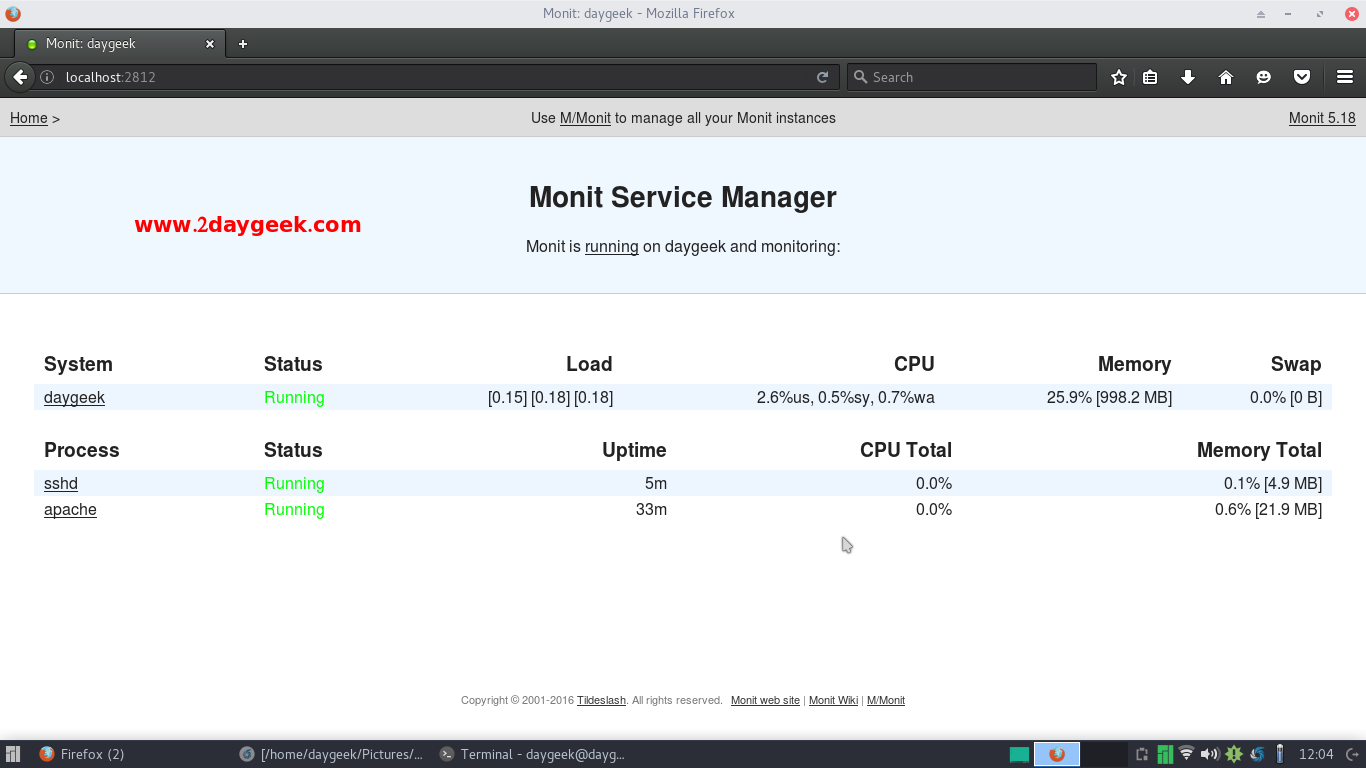This screenshot has width=1366, height=768.
Task: Click the 'running' link in the header
Action: (612, 246)
